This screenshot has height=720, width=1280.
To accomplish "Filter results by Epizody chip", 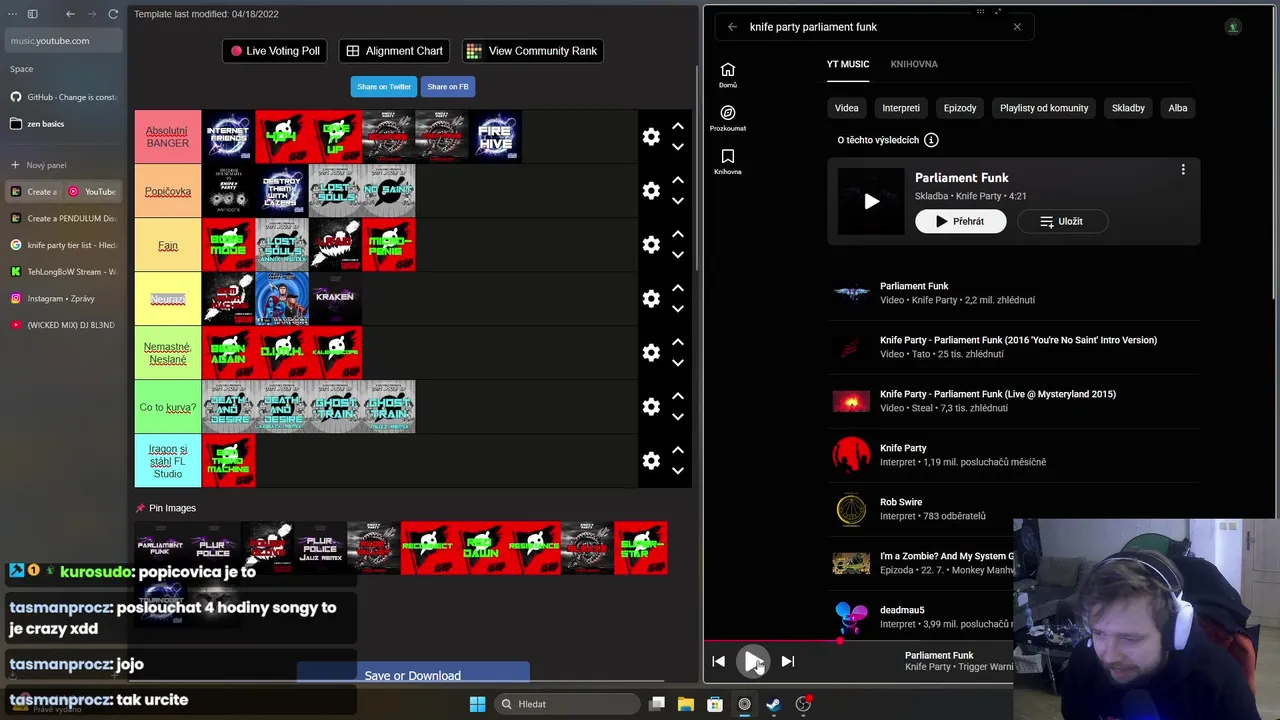I will (x=960, y=108).
